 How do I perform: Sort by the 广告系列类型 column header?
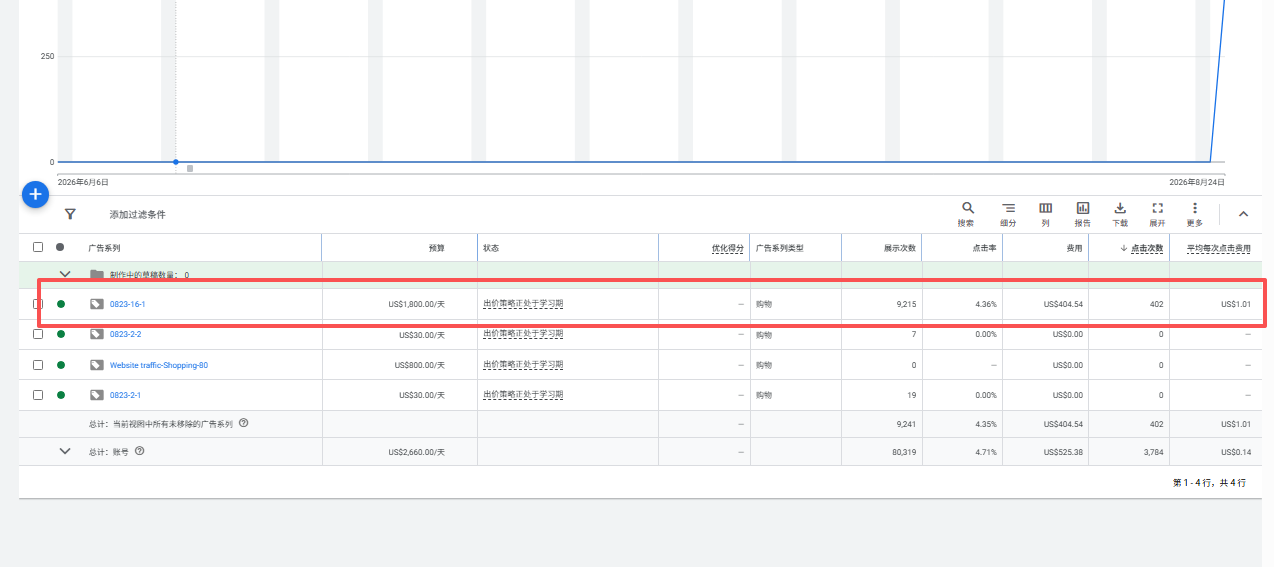click(x=780, y=248)
